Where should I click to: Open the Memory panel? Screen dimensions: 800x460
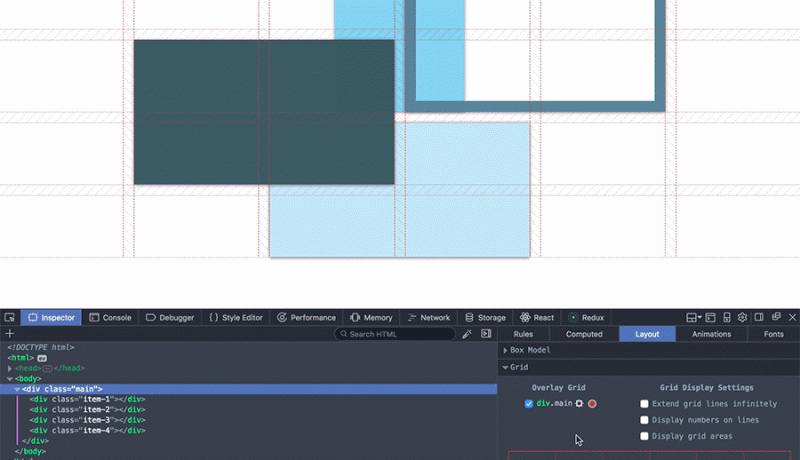click(x=371, y=317)
